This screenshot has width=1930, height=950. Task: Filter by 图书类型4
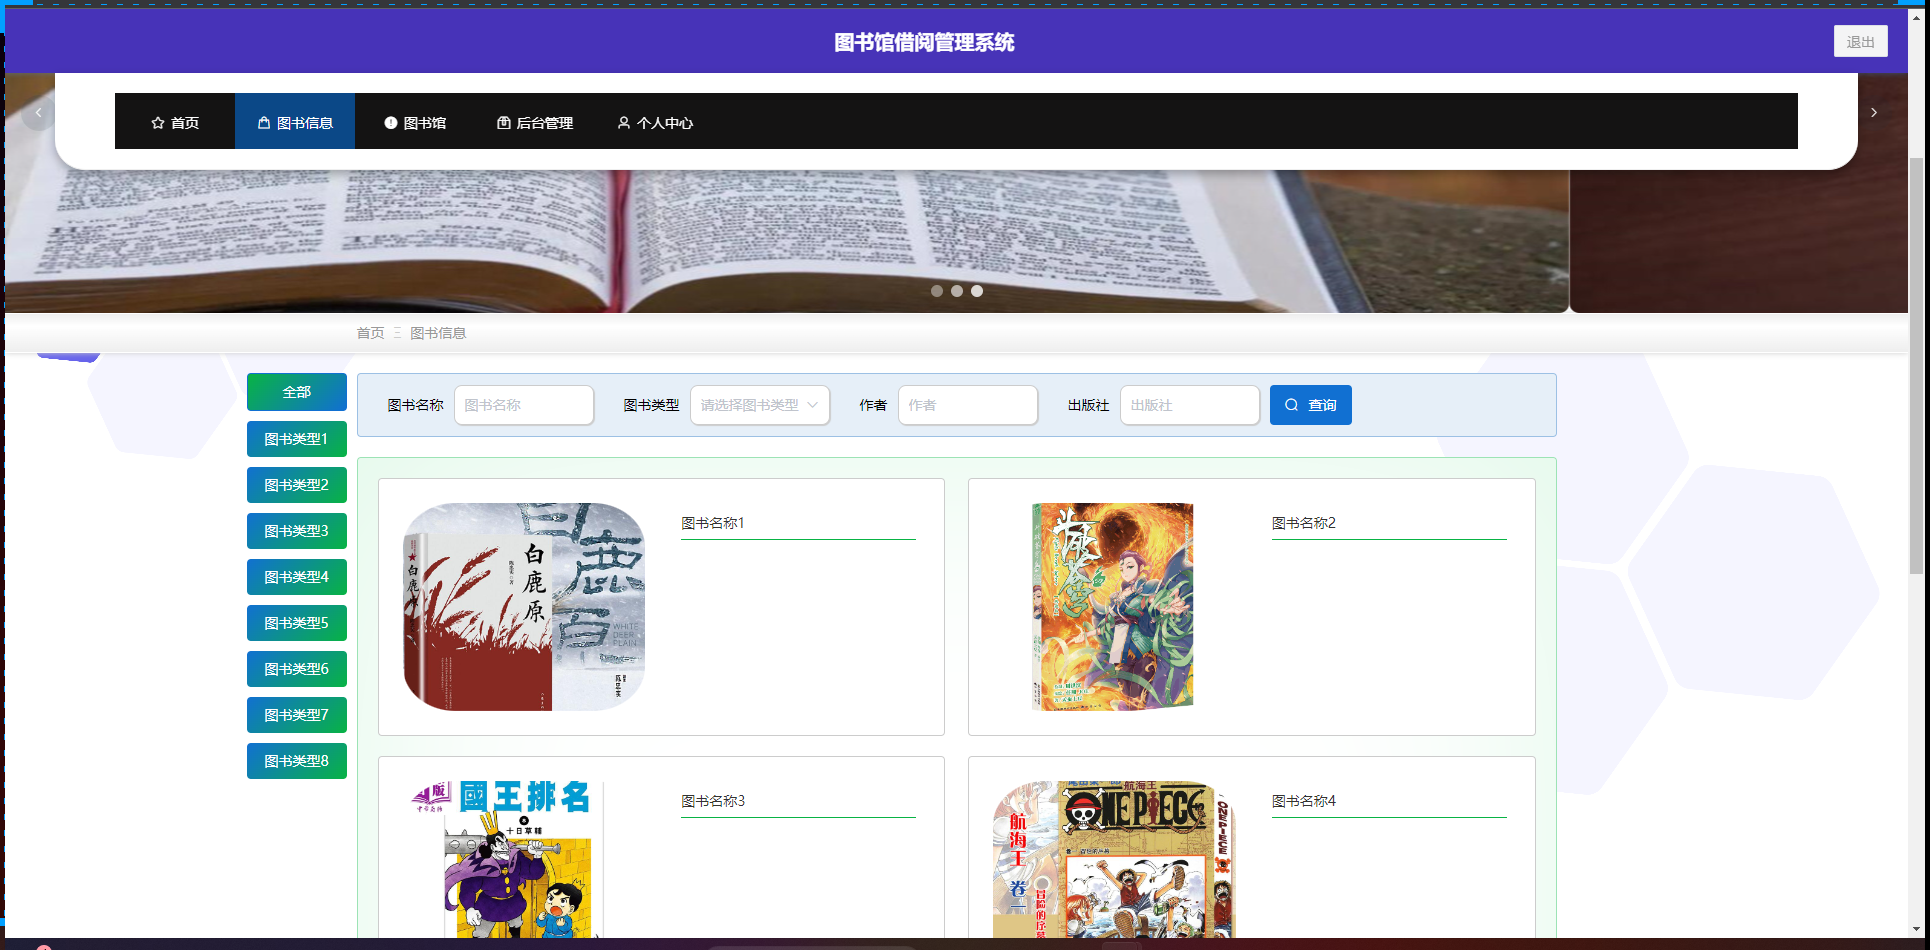(297, 577)
